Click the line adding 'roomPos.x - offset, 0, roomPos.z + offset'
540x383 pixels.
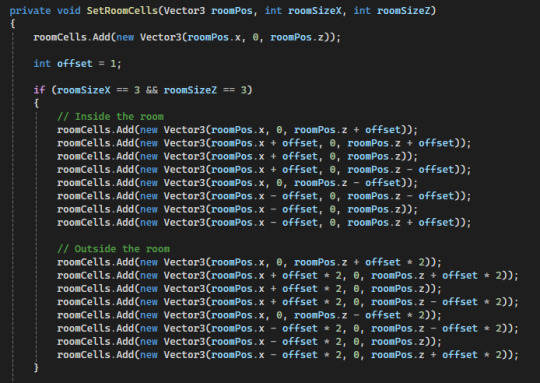click(264, 222)
